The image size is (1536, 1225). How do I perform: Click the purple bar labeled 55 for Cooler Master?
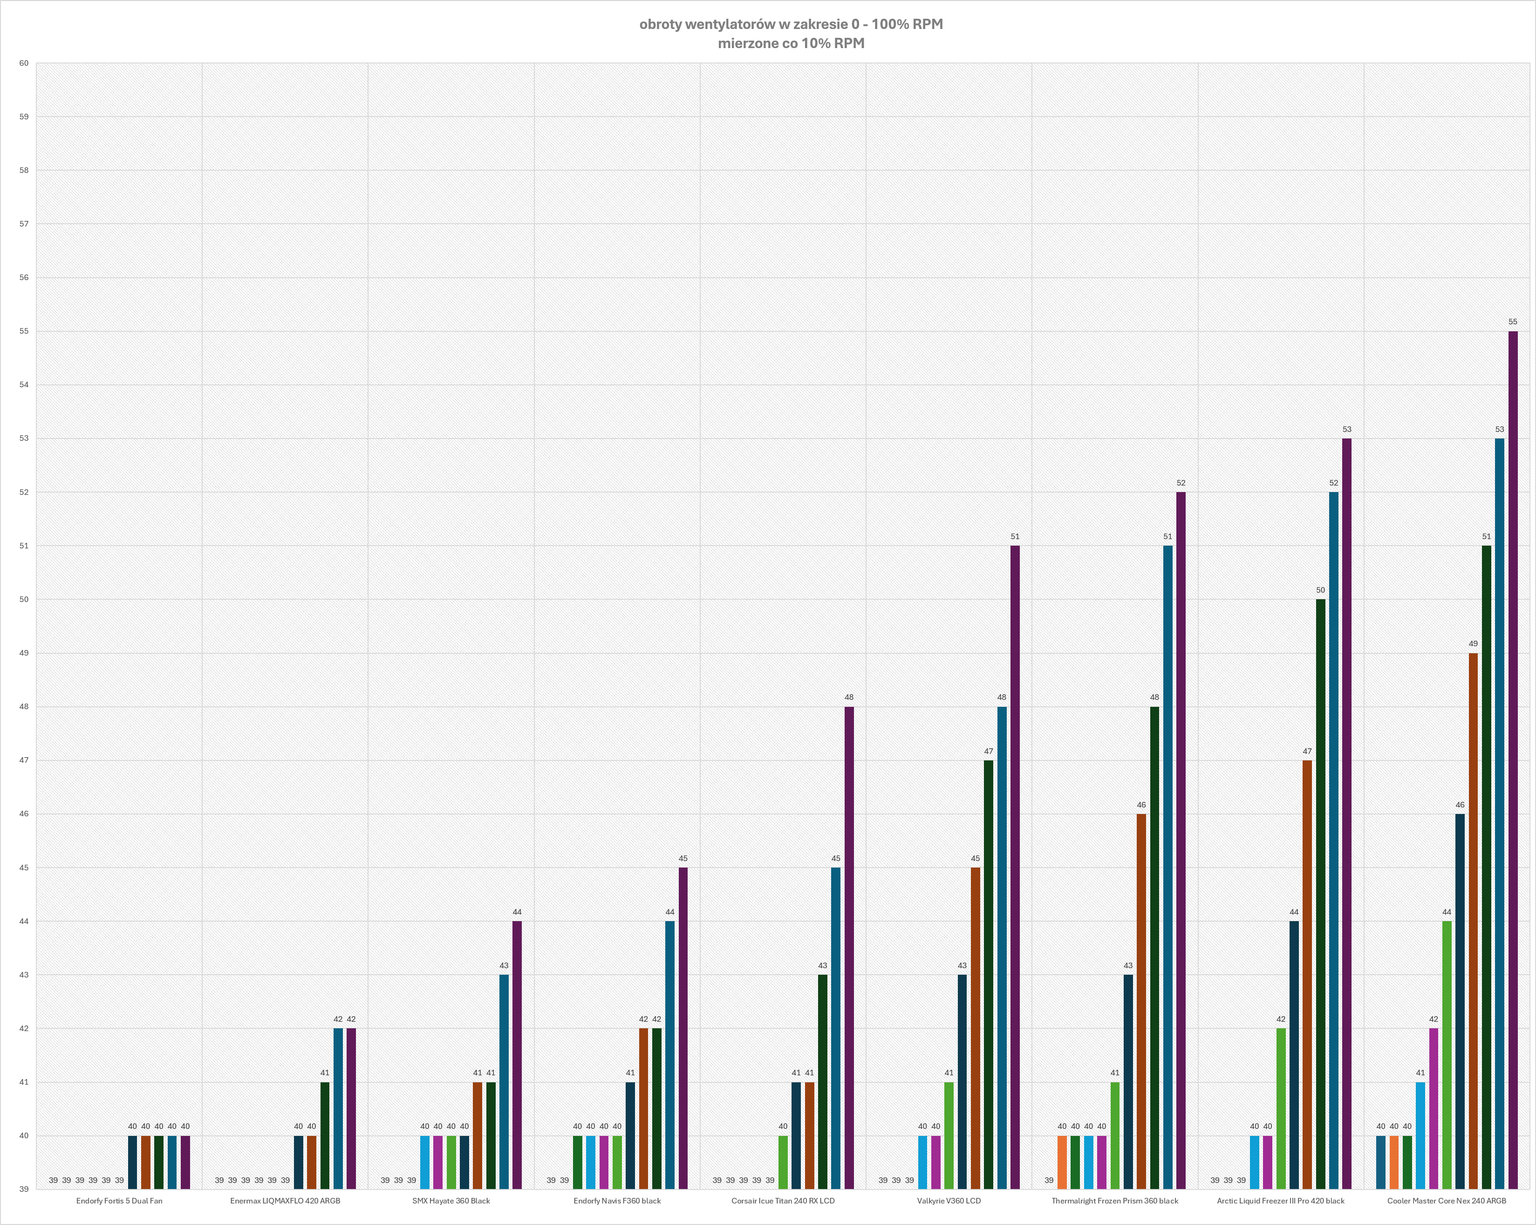1513,760
